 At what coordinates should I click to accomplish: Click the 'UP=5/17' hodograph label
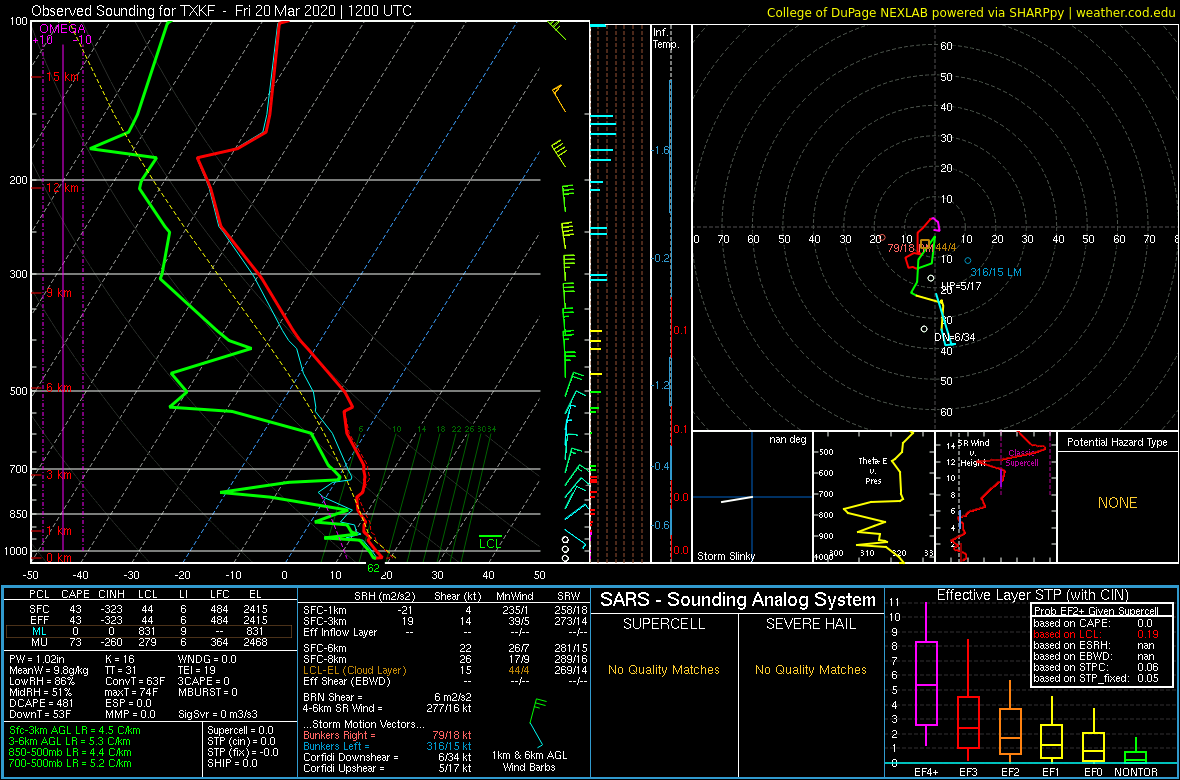tap(961, 288)
